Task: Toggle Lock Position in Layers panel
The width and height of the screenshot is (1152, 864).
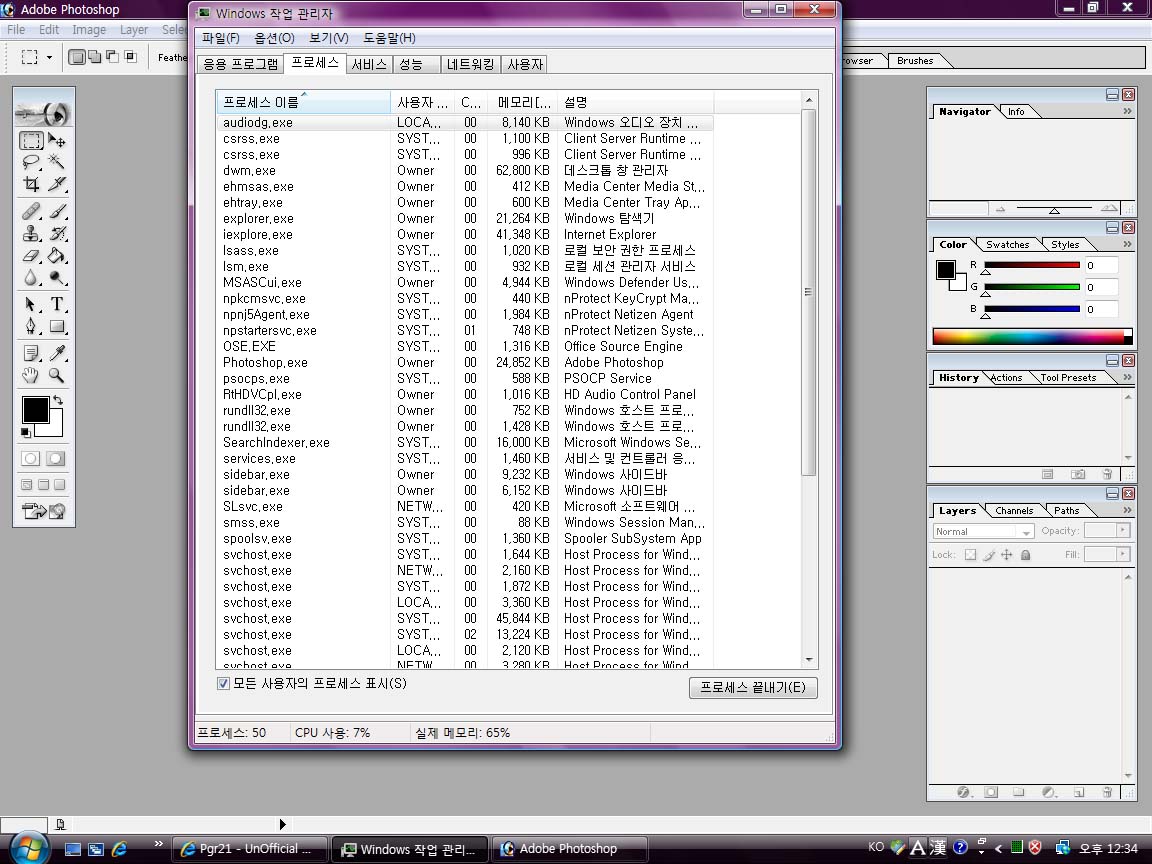Action: (x=1007, y=555)
